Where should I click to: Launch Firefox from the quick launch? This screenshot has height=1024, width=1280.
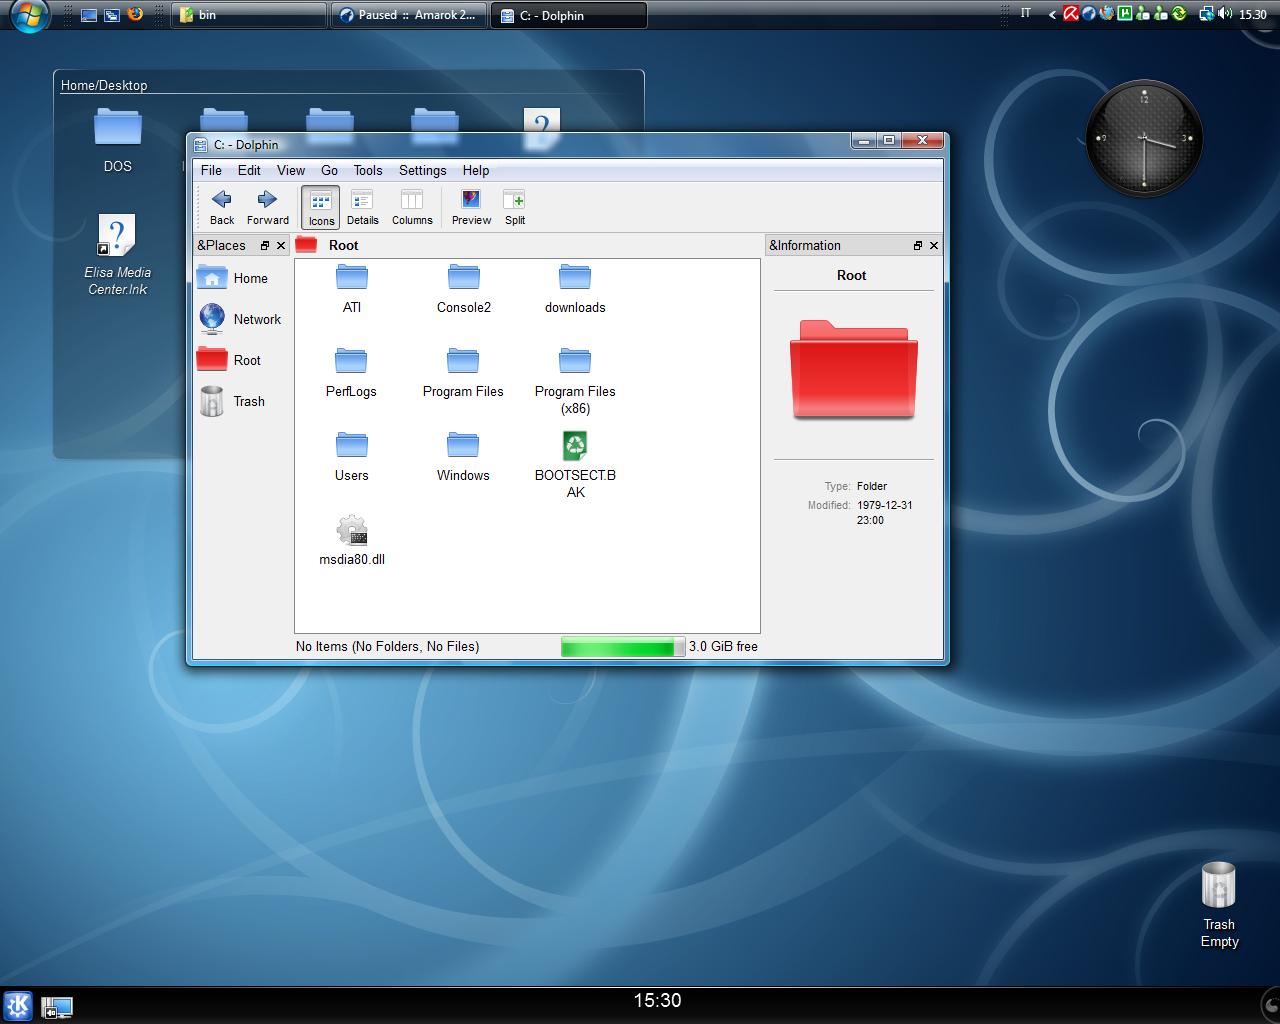pos(135,15)
